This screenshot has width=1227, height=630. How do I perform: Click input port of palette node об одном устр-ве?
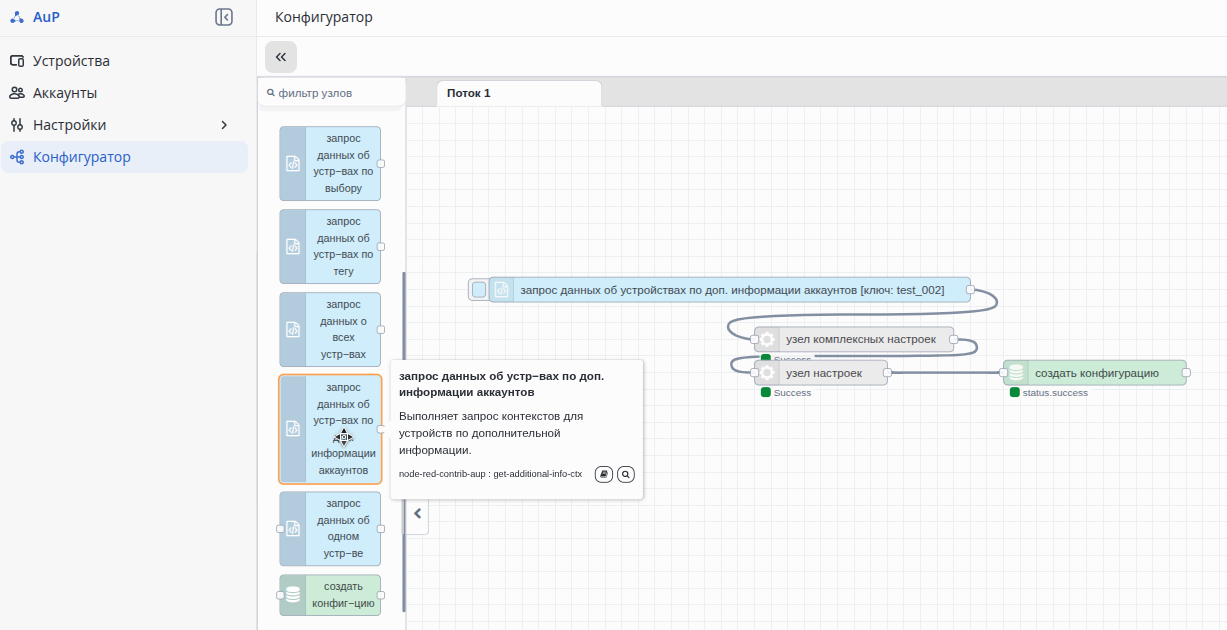(x=280, y=528)
